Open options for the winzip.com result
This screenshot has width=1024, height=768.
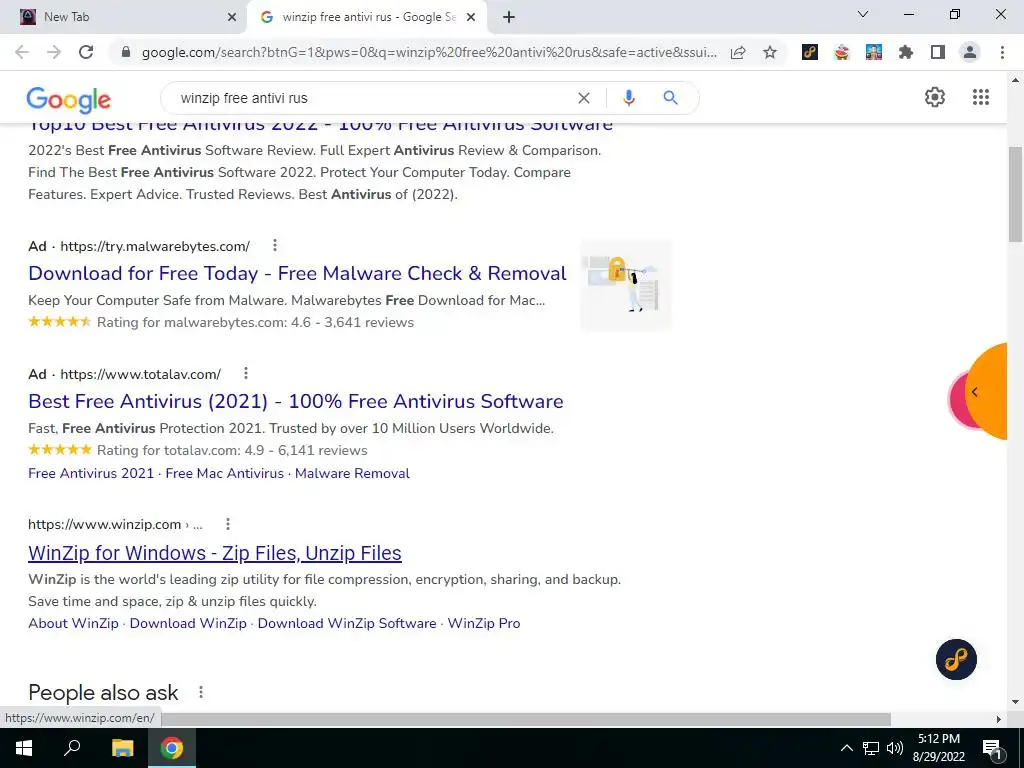click(x=227, y=524)
